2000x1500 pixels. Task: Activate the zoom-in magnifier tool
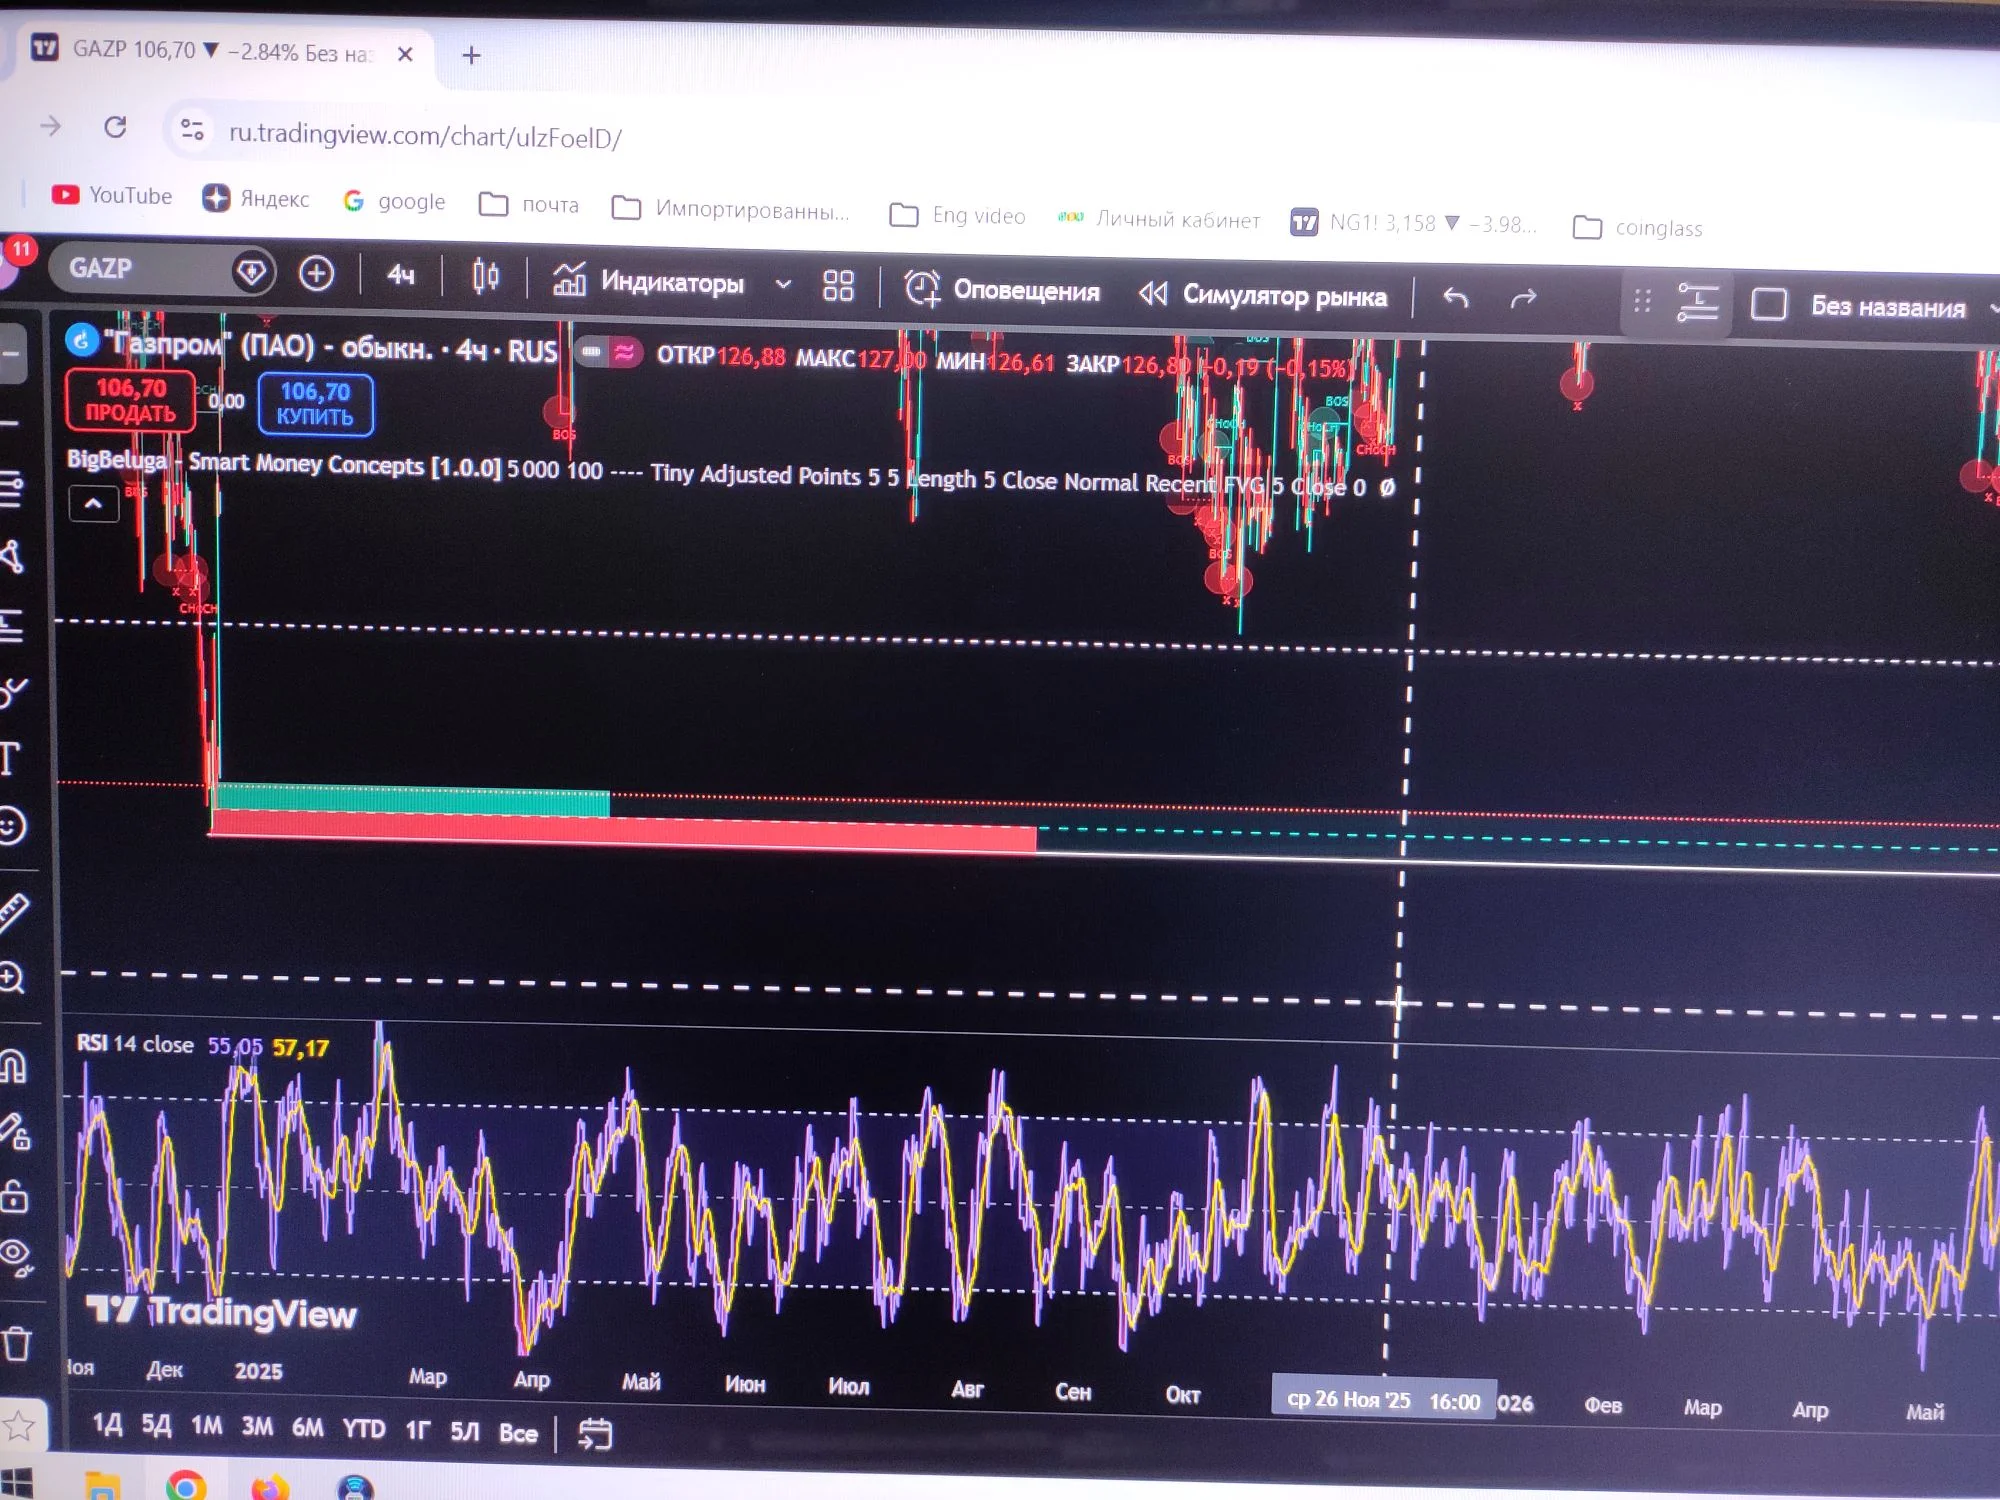tap(12, 977)
